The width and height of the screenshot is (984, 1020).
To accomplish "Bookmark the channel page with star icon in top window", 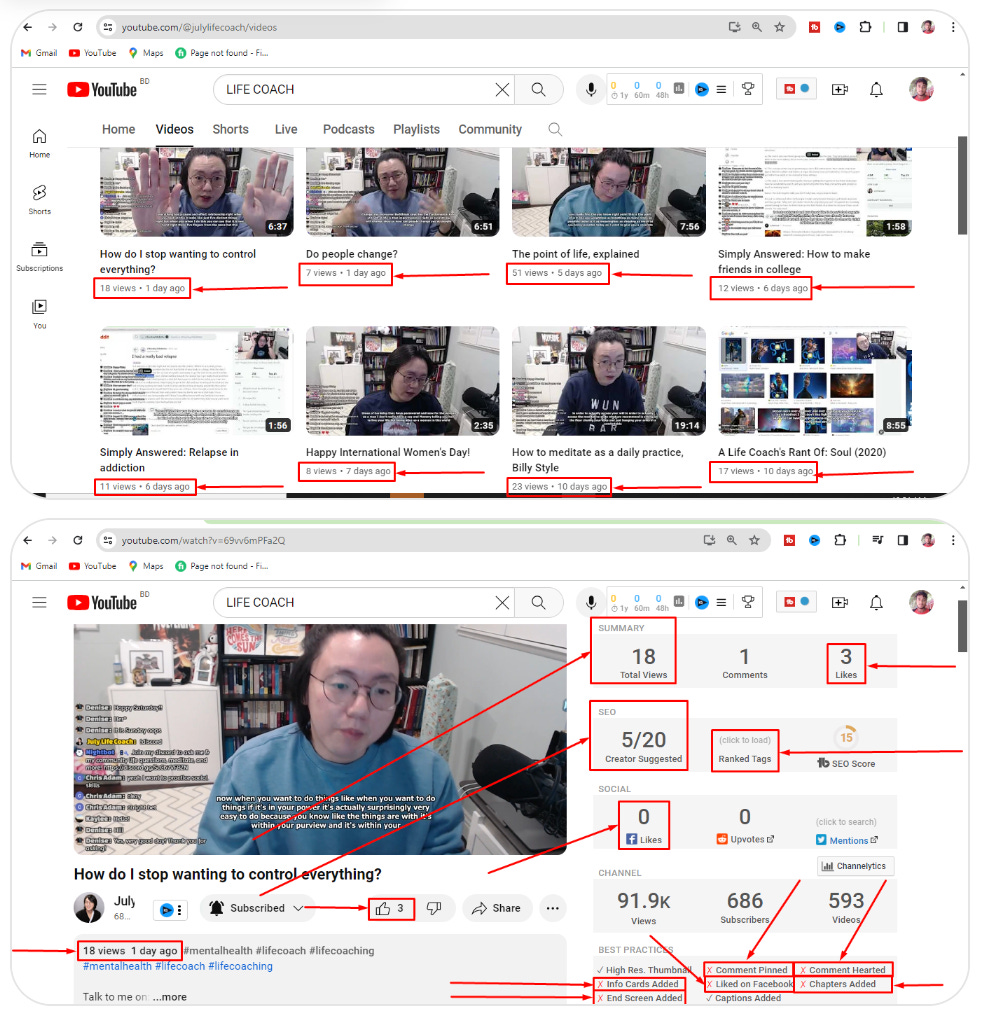I will coord(779,27).
